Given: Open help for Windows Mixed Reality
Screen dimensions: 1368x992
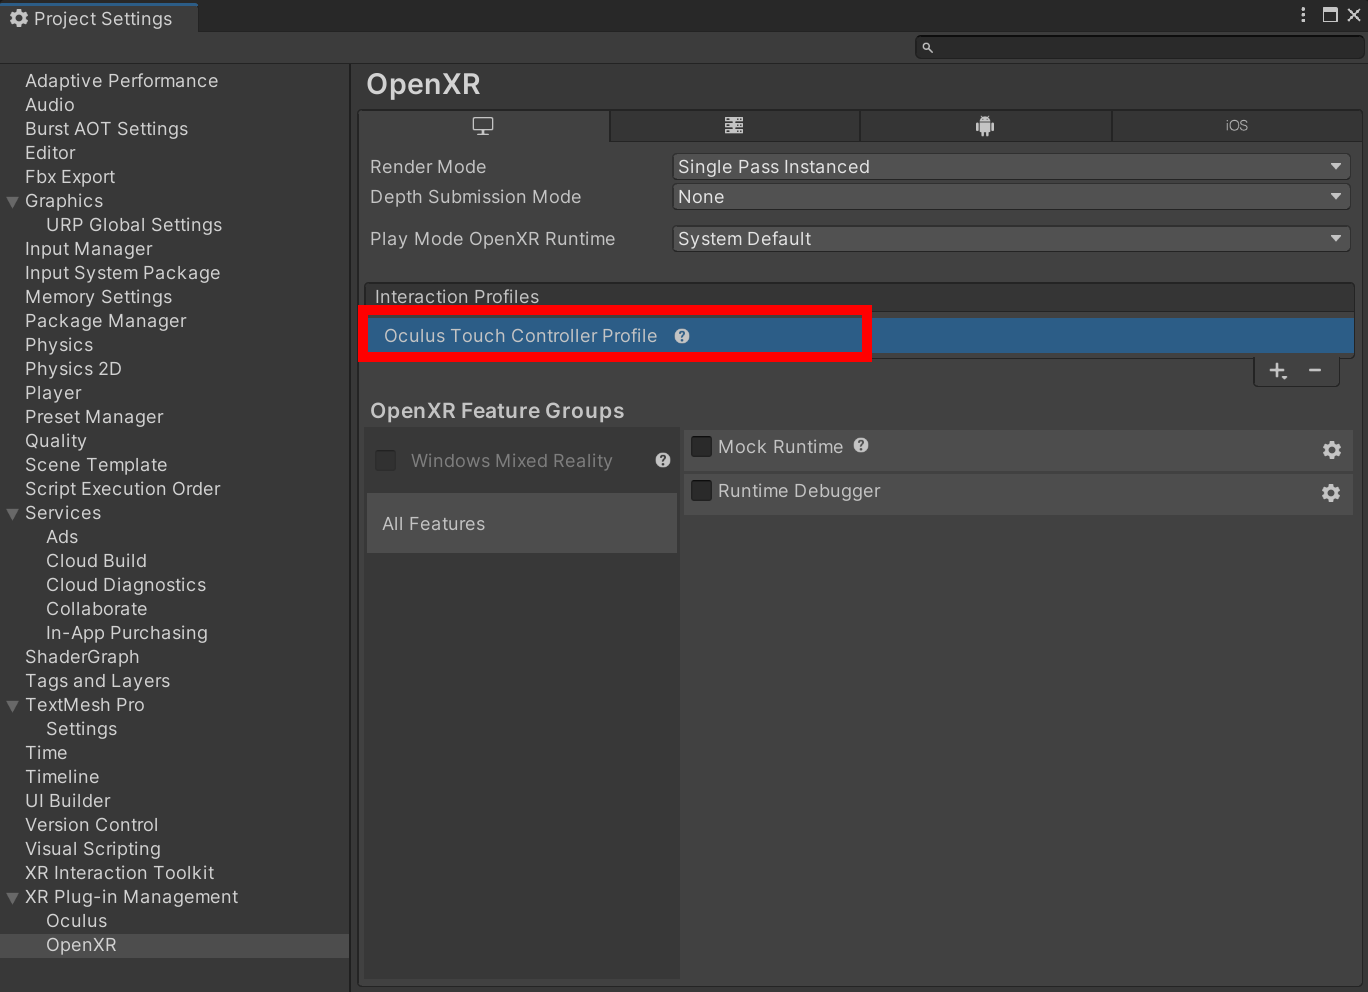Looking at the screenshot, I should point(663,460).
